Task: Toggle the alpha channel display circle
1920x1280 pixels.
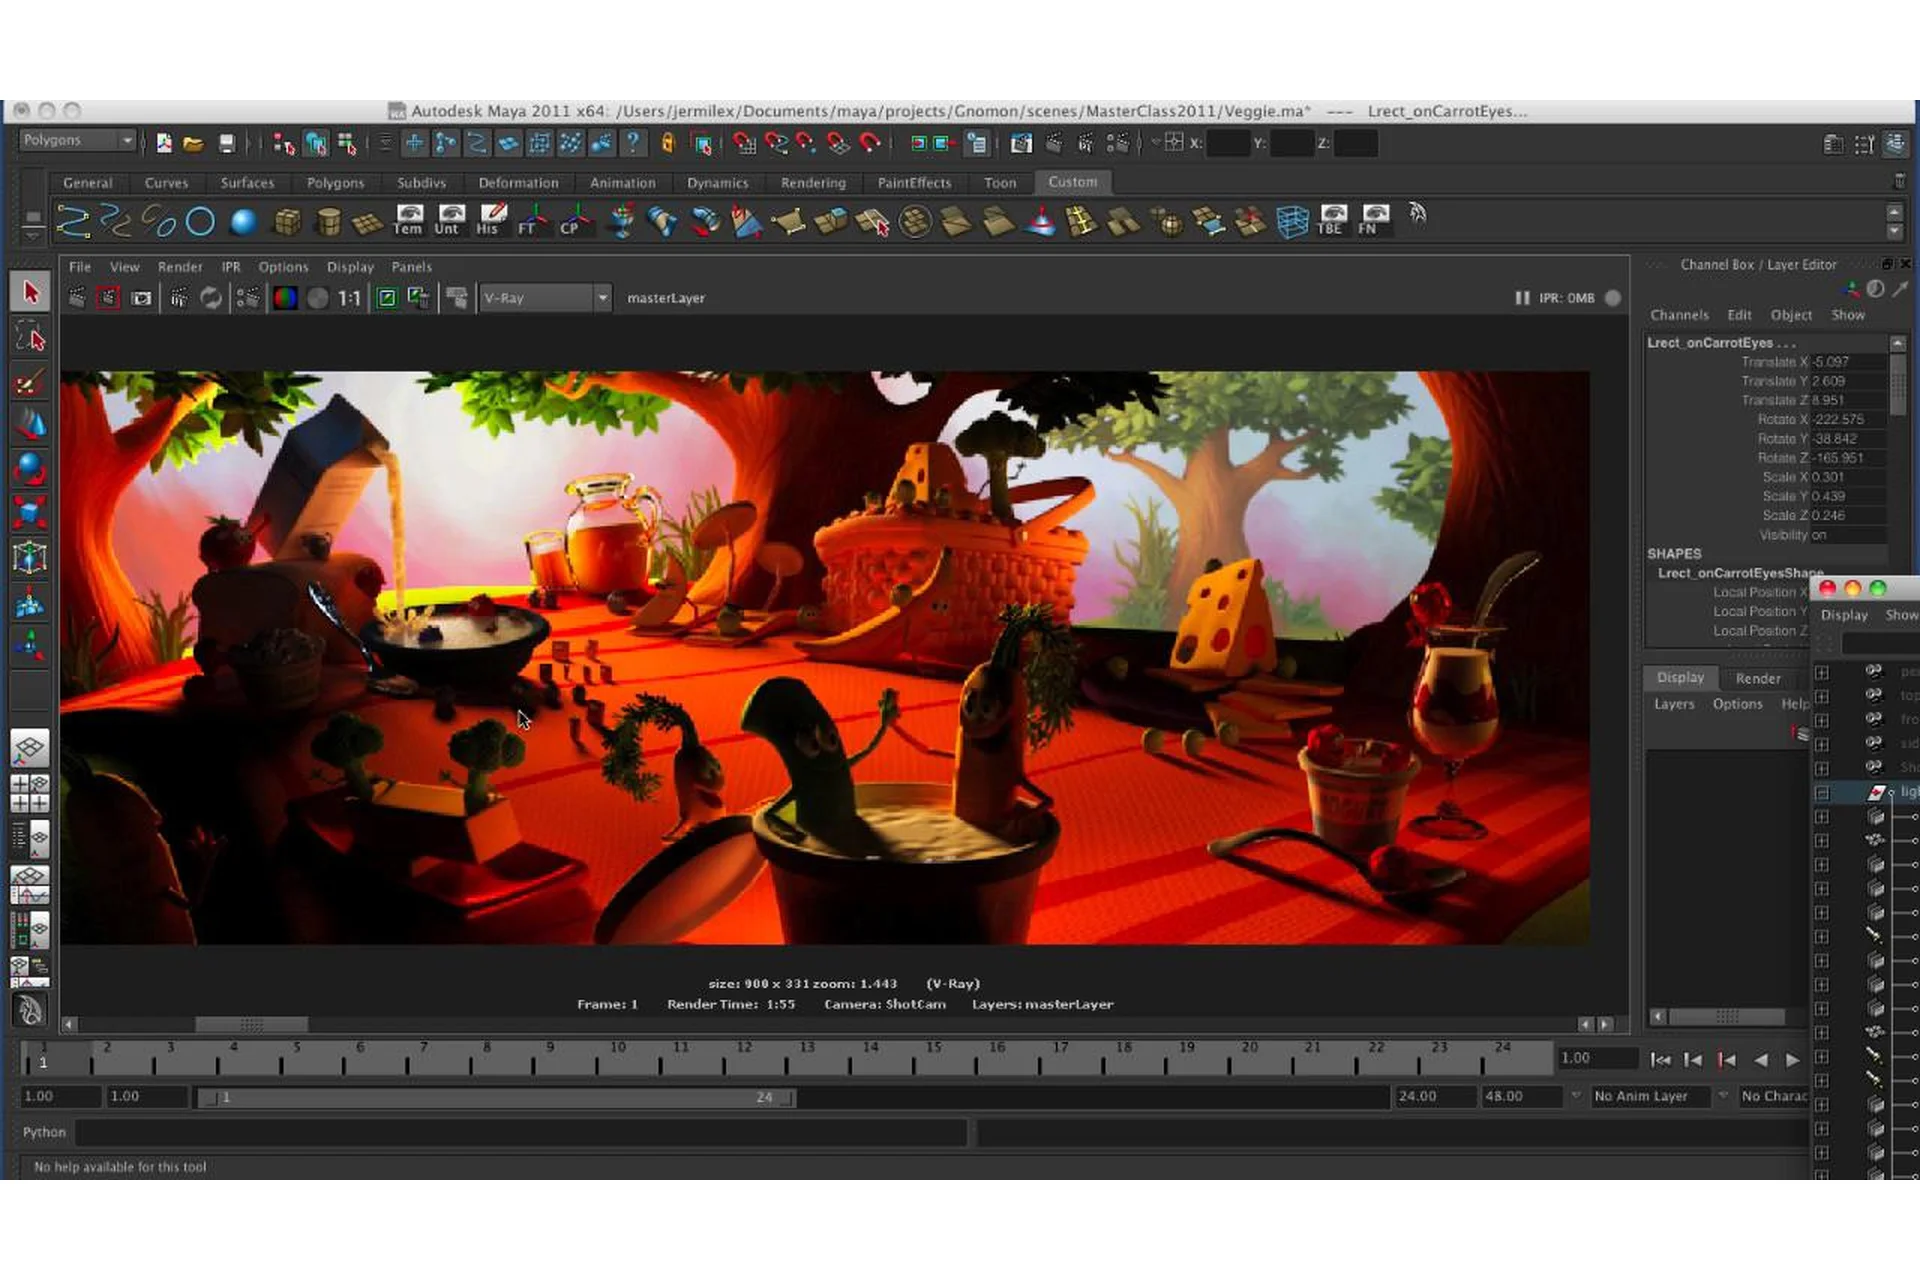Action: (x=317, y=298)
